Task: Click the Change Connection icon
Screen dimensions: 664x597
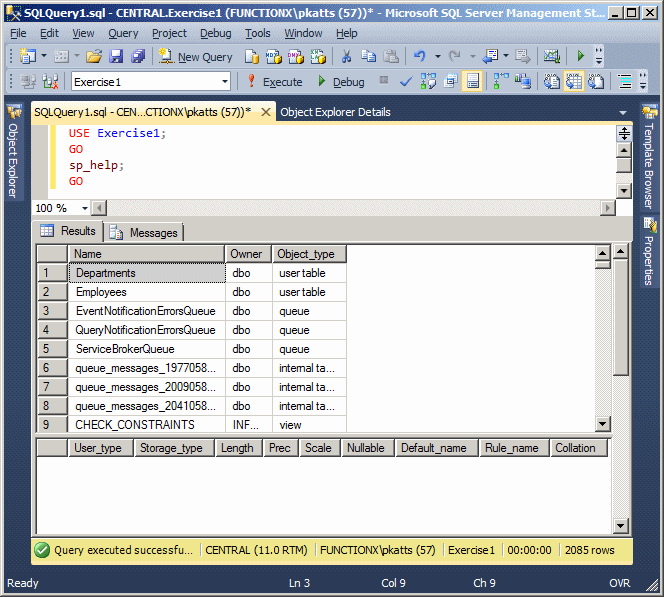Action: [x=50, y=81]
